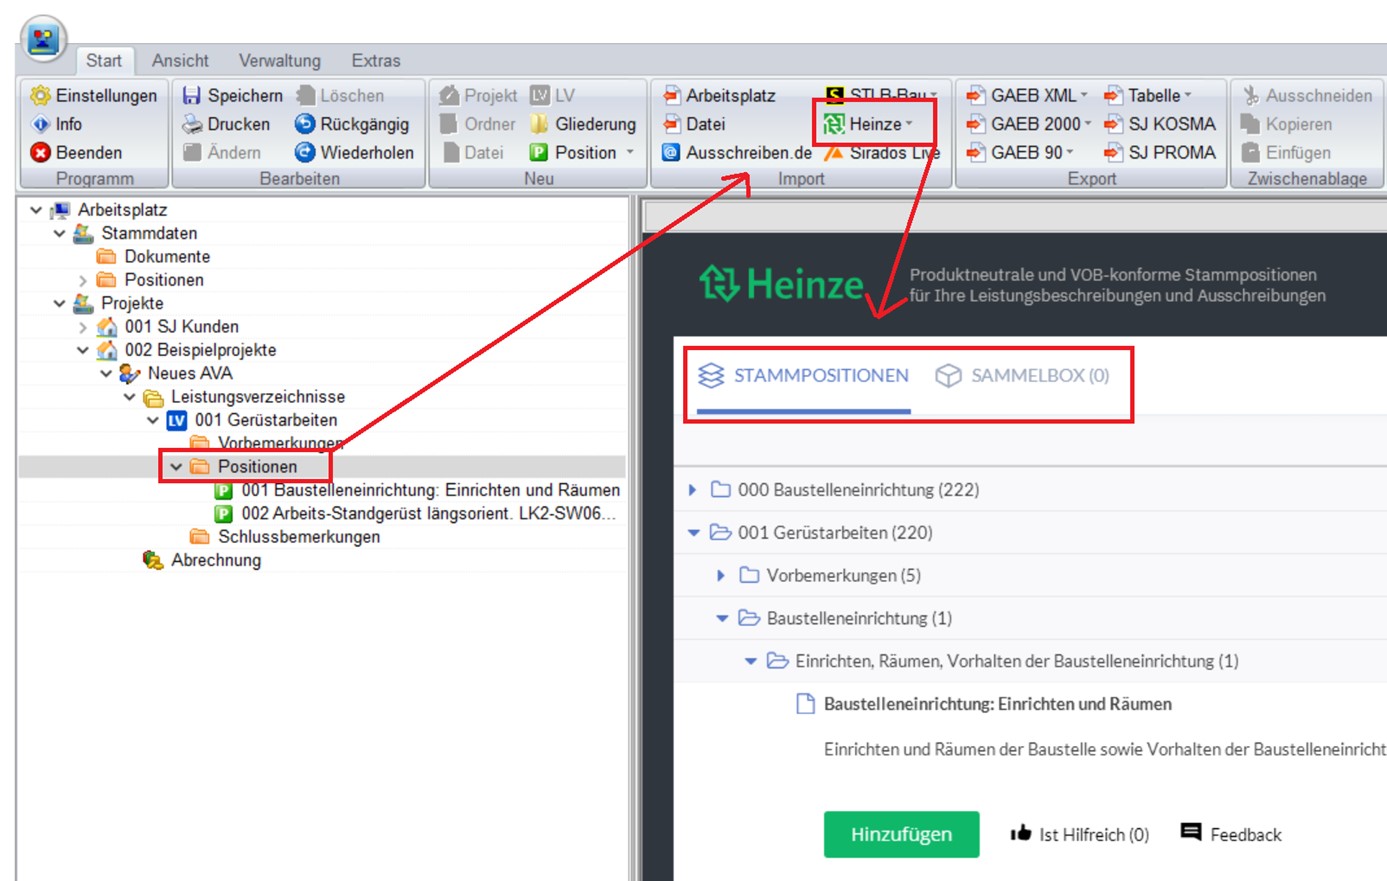
Task: Collapse 001 Gerüstarbeiten (220) in Heinze
Action: point(693,533)
